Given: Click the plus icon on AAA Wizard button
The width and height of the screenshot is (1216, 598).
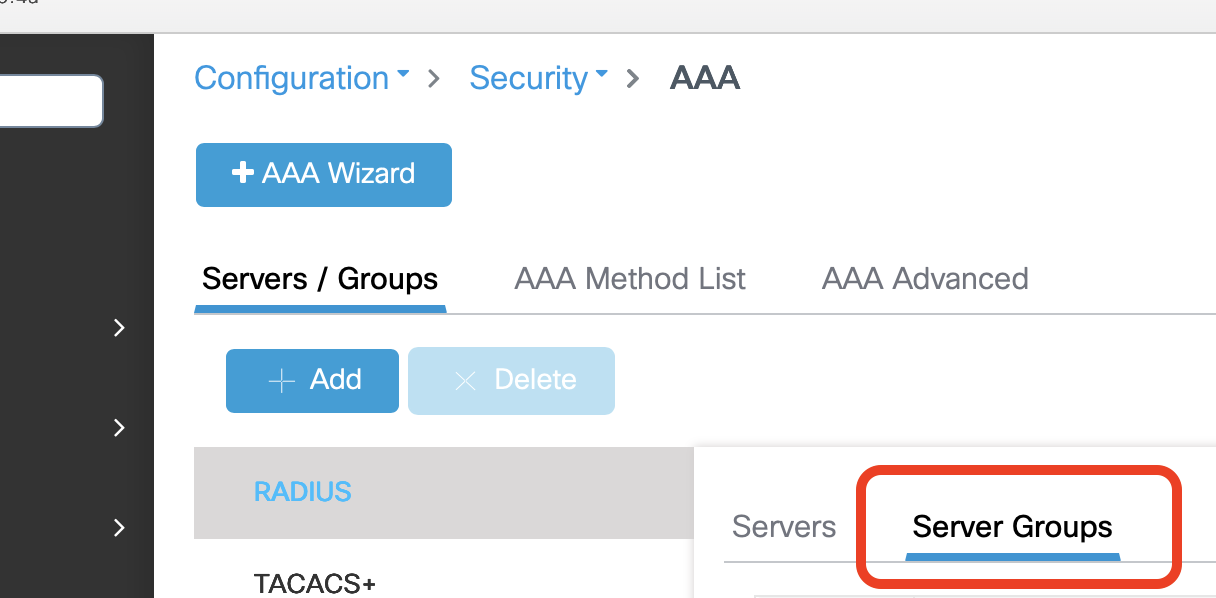Looking at the screenshot, I should click(x=242, y=174).
